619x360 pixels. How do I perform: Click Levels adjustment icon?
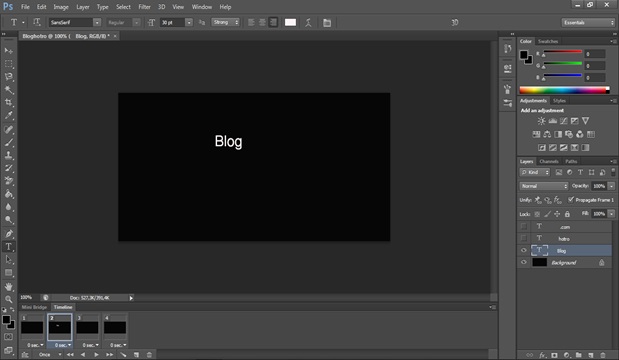(553, 121)
